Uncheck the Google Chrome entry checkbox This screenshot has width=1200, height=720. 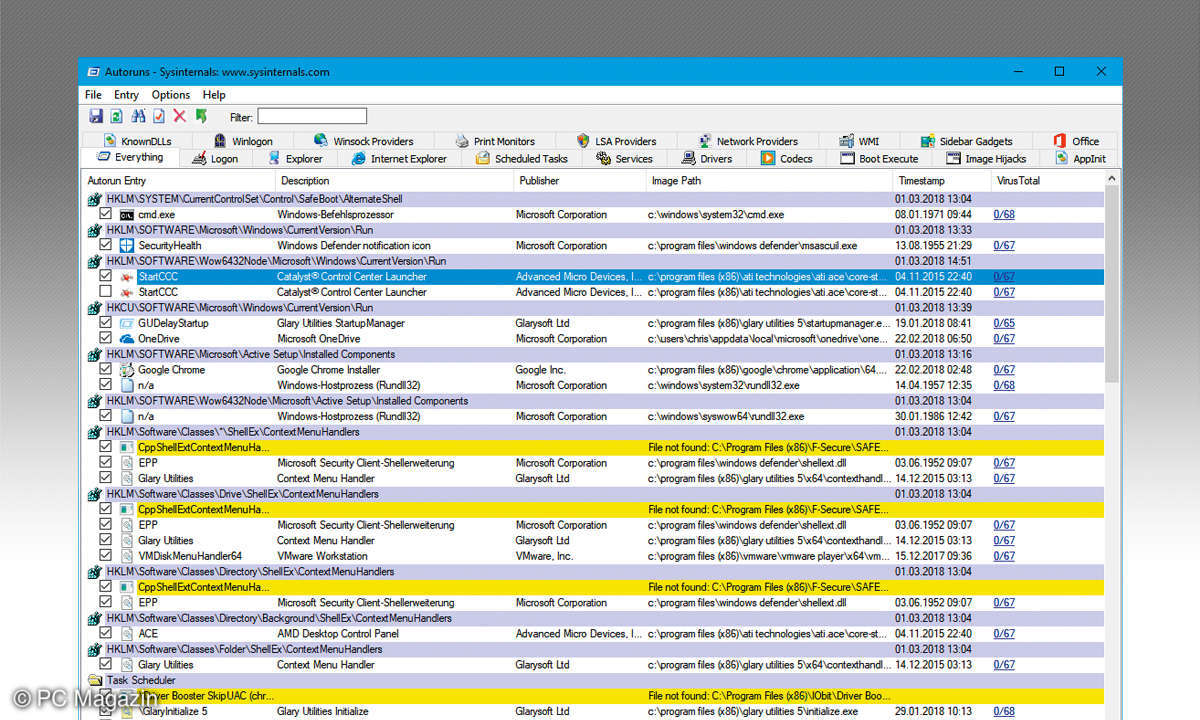[106, 370]
